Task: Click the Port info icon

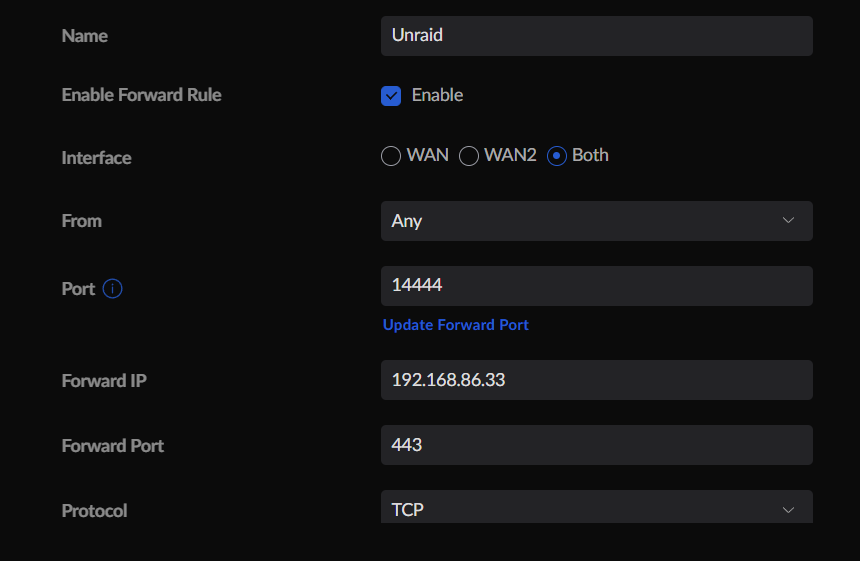Action: pyautogui.click(x=112, y=288)
